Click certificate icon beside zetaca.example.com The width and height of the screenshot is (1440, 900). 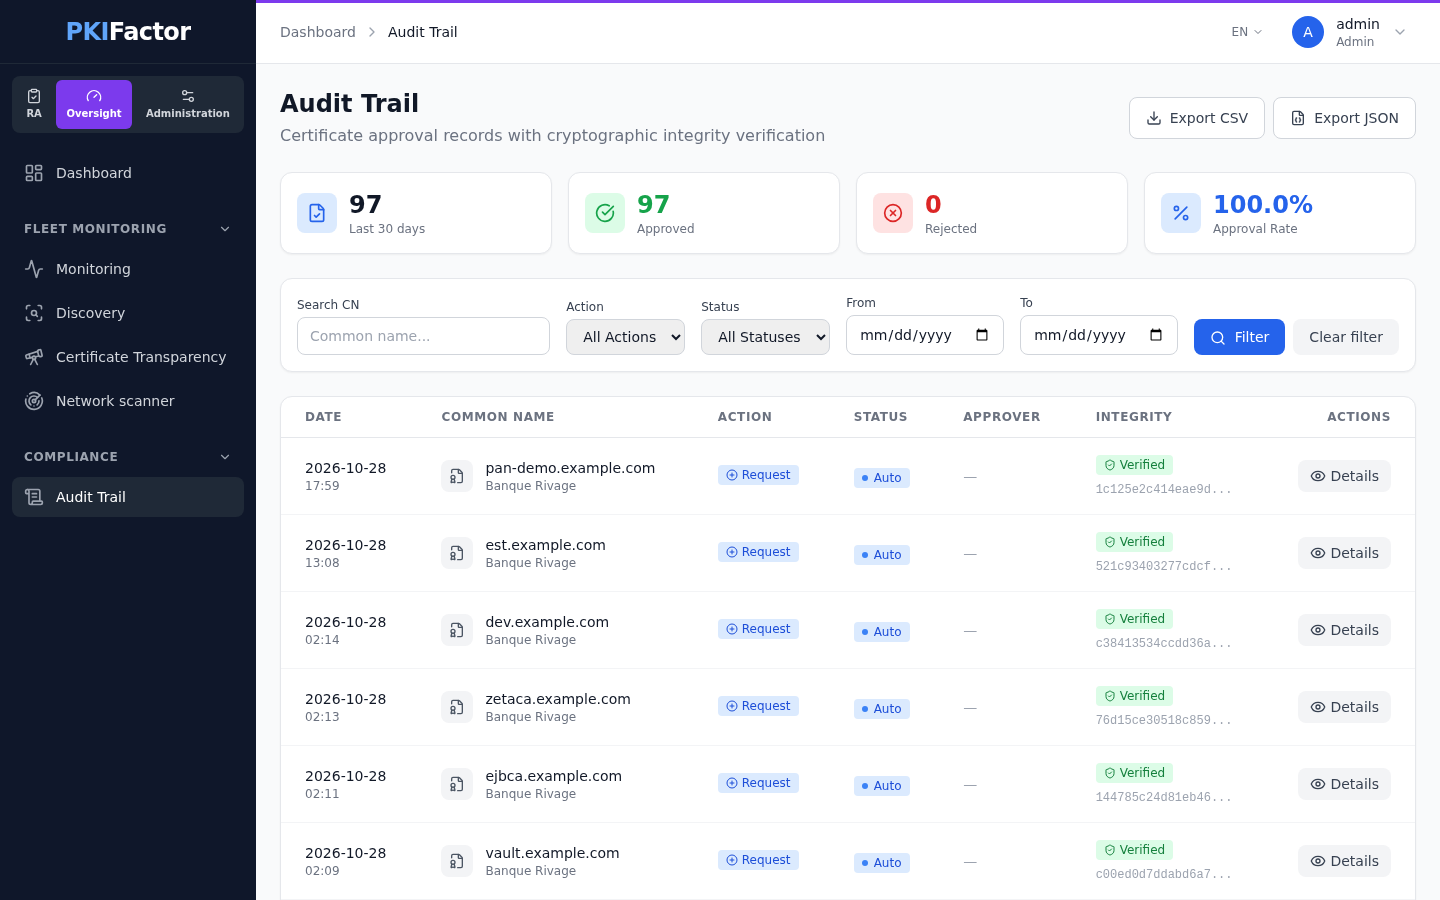pyautogui.click(x=457, y=707)
